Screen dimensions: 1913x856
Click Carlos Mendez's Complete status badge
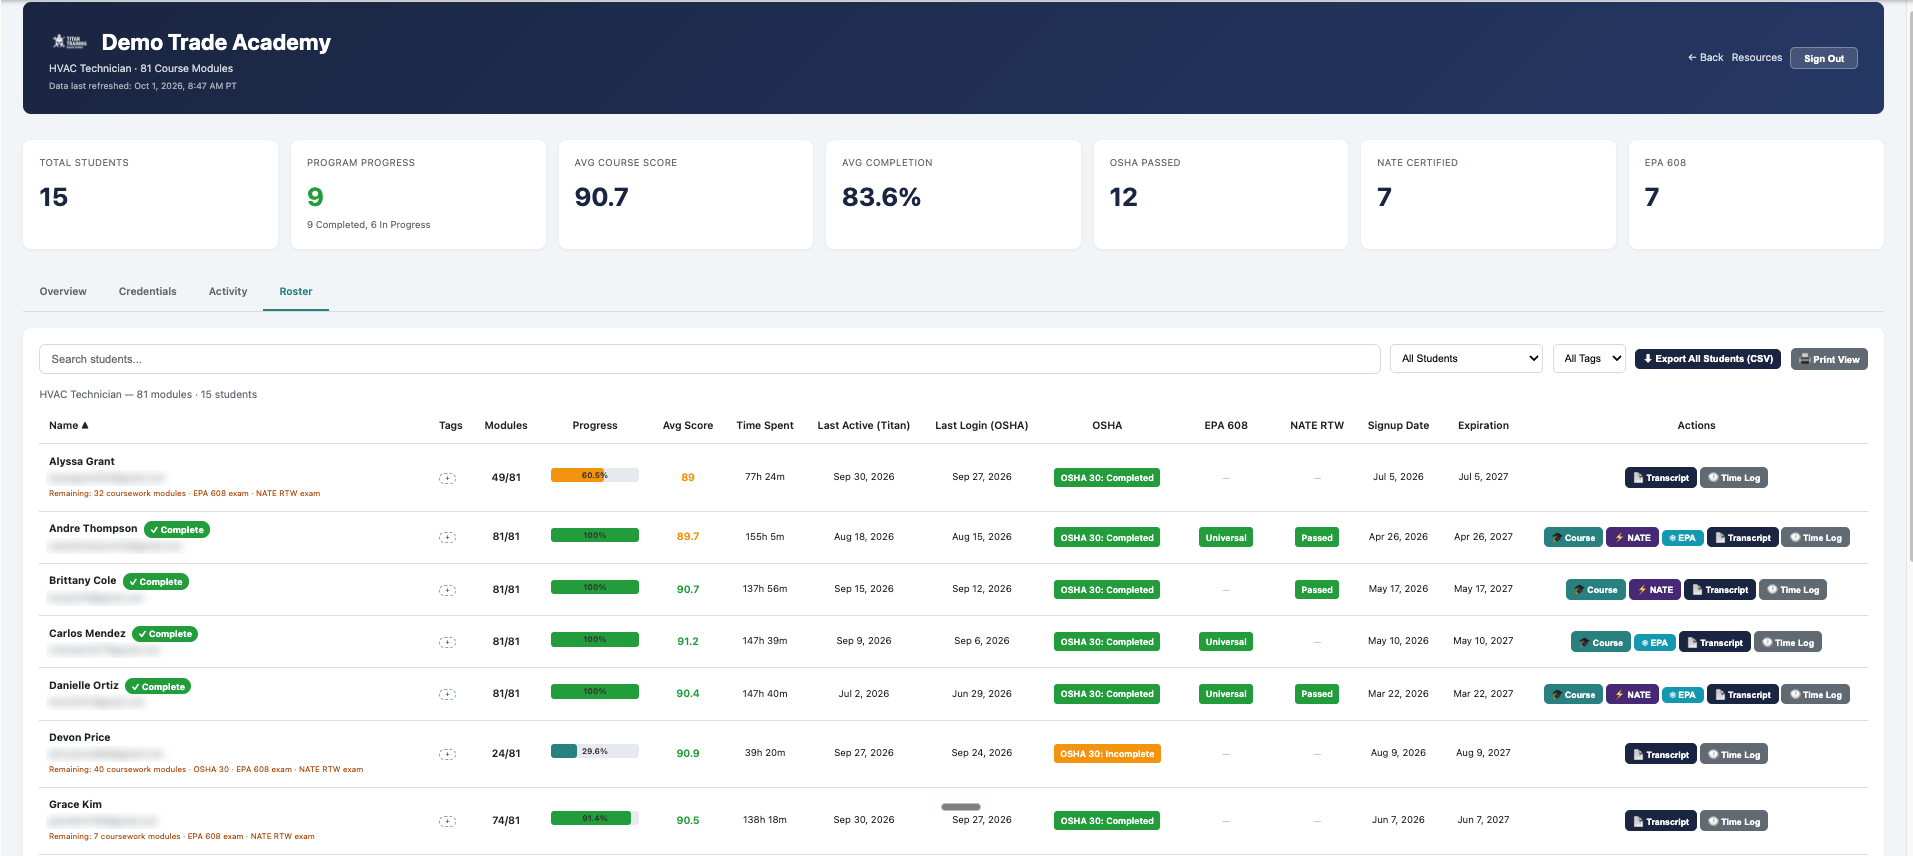[x=166, y=634]
